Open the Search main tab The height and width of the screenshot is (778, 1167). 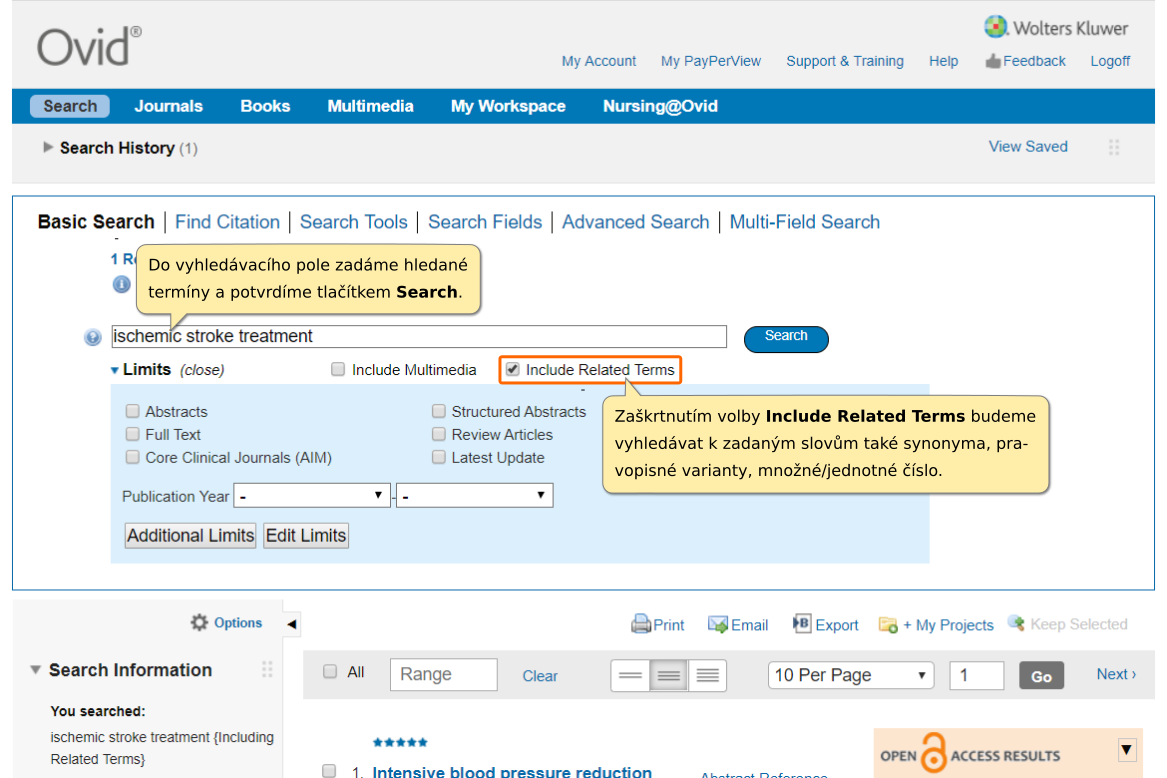click(70, 106)
